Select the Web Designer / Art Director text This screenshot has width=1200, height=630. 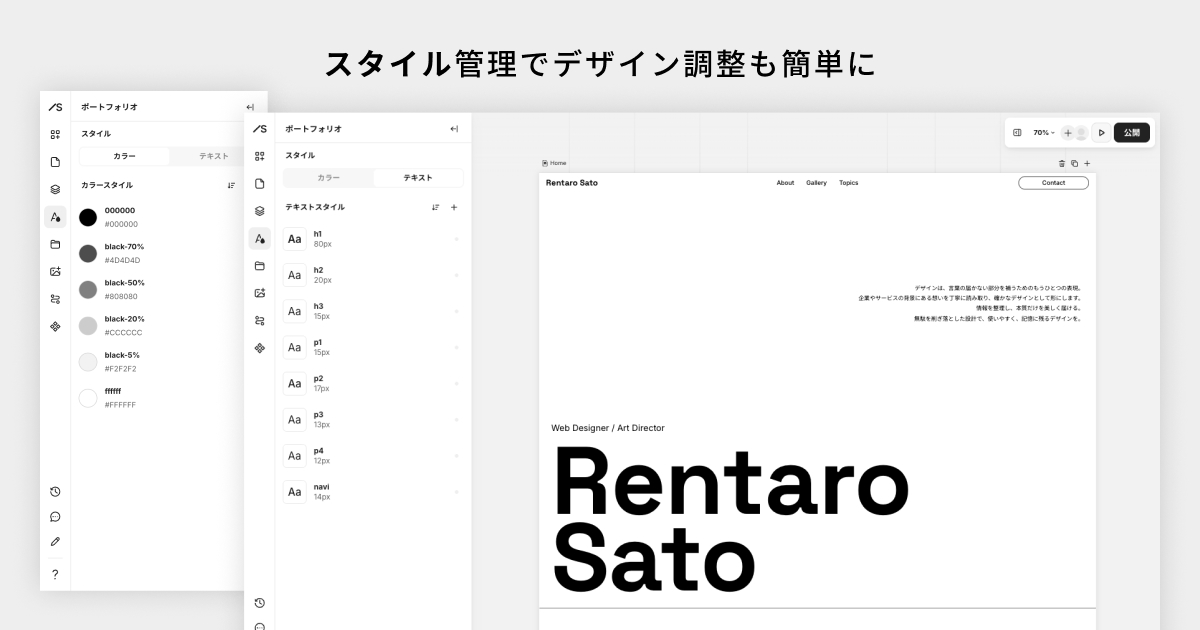pyautogui.click(x=608, y=428)
